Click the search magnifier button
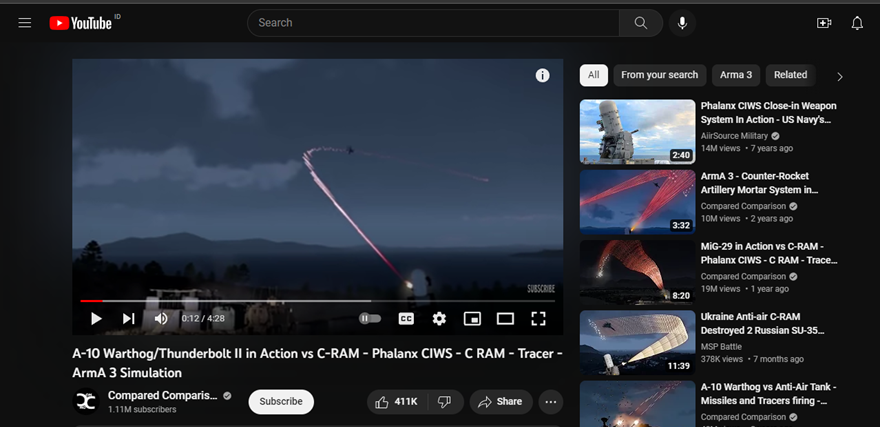 coord(641,23)
